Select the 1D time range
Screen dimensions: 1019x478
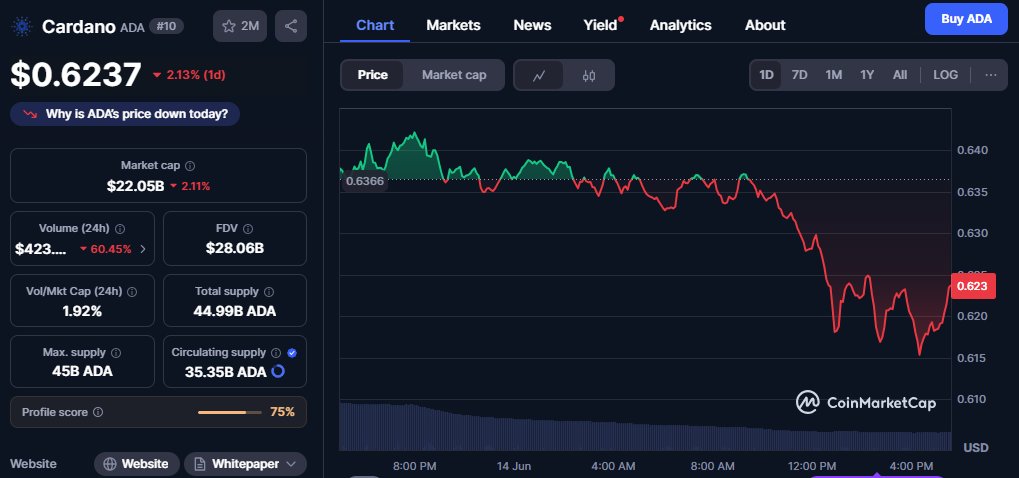766,75
